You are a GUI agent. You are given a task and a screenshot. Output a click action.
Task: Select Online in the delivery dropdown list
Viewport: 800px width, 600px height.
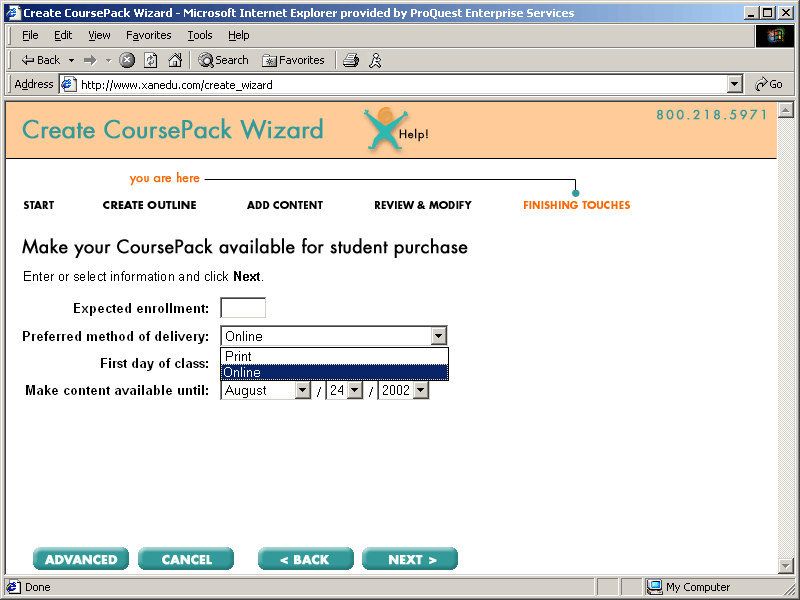click(x=334, y=372)
